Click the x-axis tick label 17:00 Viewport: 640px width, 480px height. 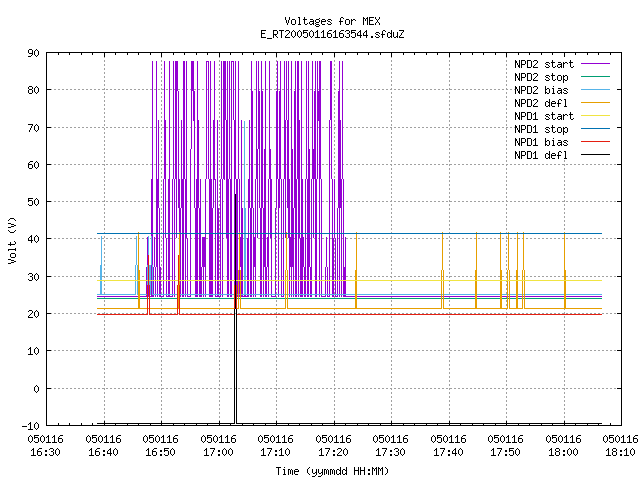coord(218,452)
